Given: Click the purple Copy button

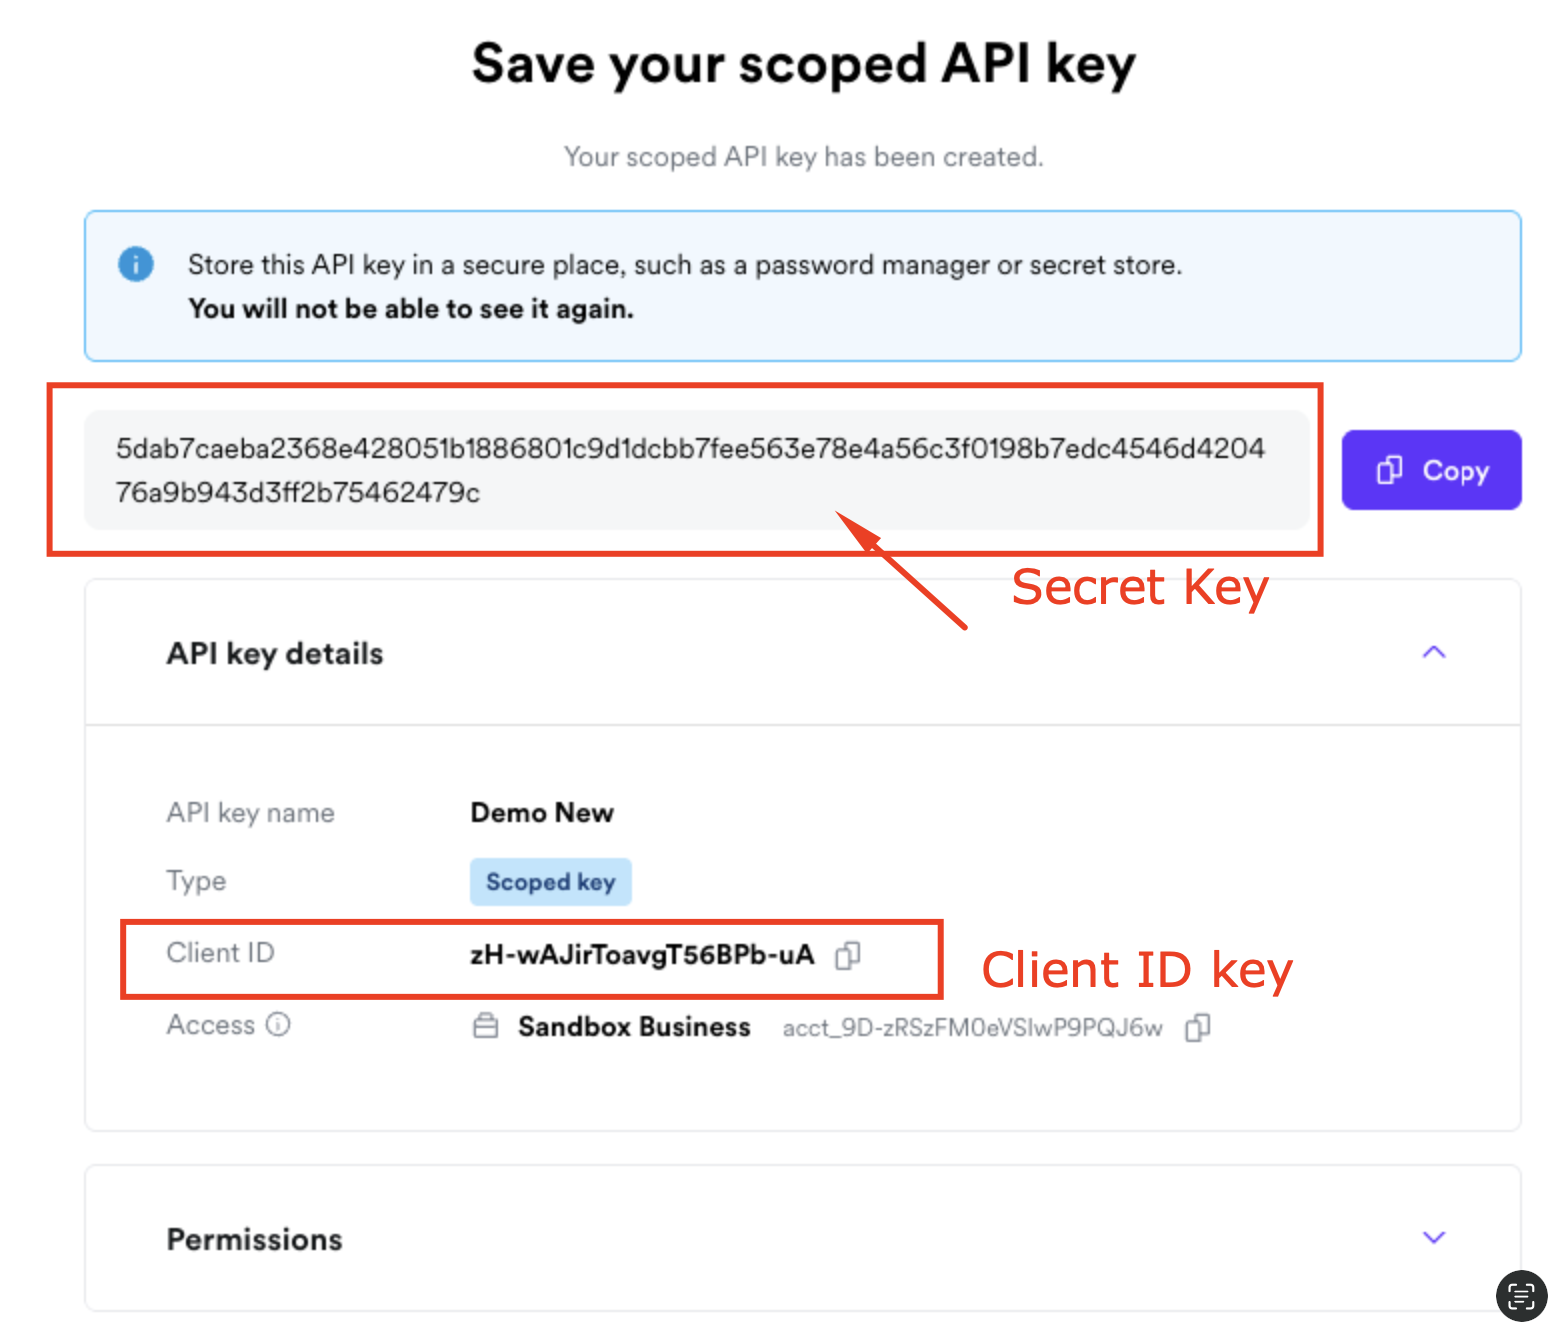Looking at the screenshot, I should click(x=1431, y=470).
